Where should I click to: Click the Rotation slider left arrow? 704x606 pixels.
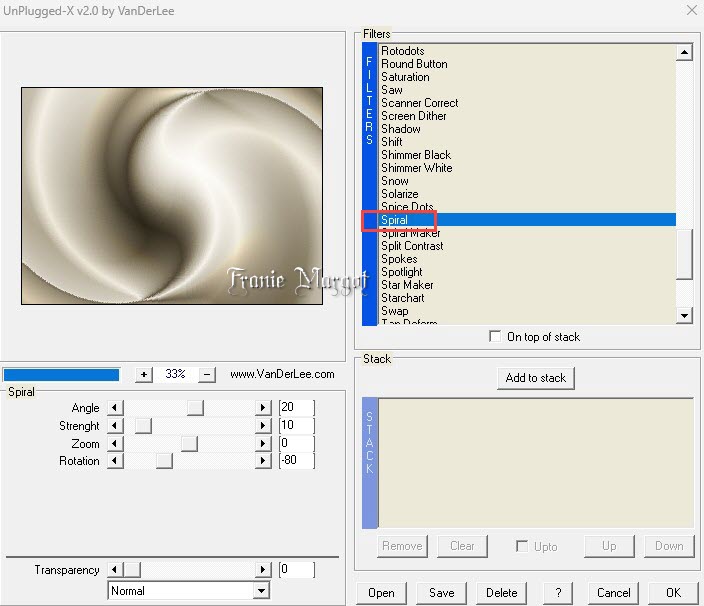[115, 461]
